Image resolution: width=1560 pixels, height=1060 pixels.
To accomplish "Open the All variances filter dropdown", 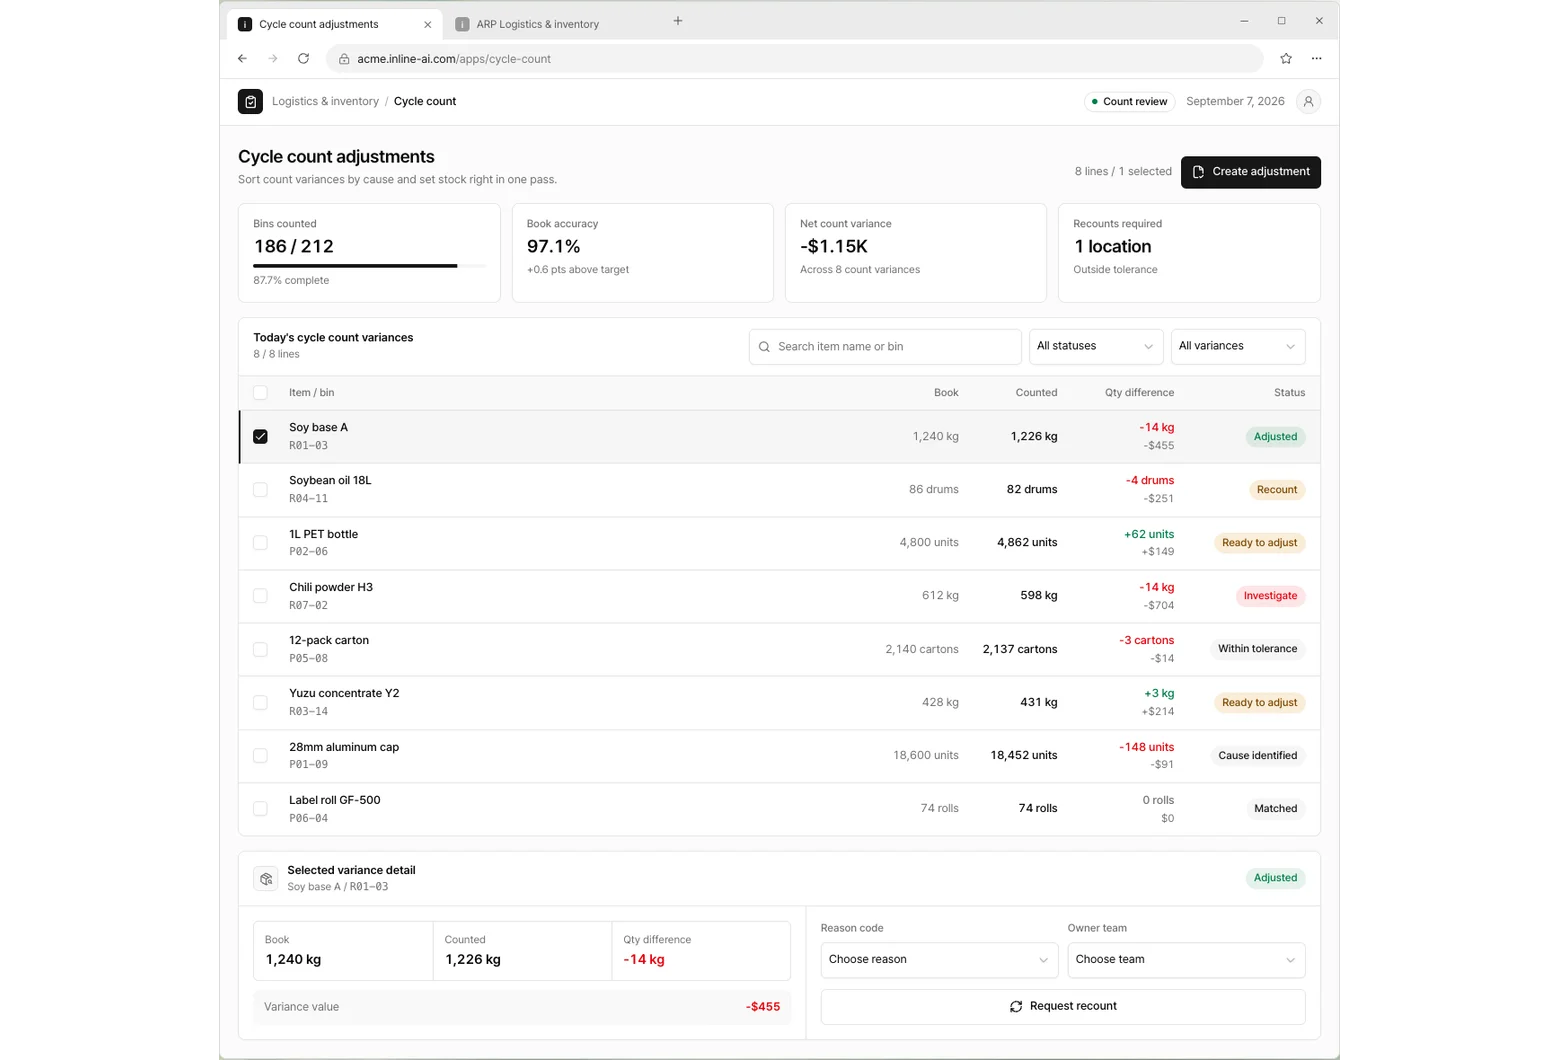I will (x=1238, y=347).
